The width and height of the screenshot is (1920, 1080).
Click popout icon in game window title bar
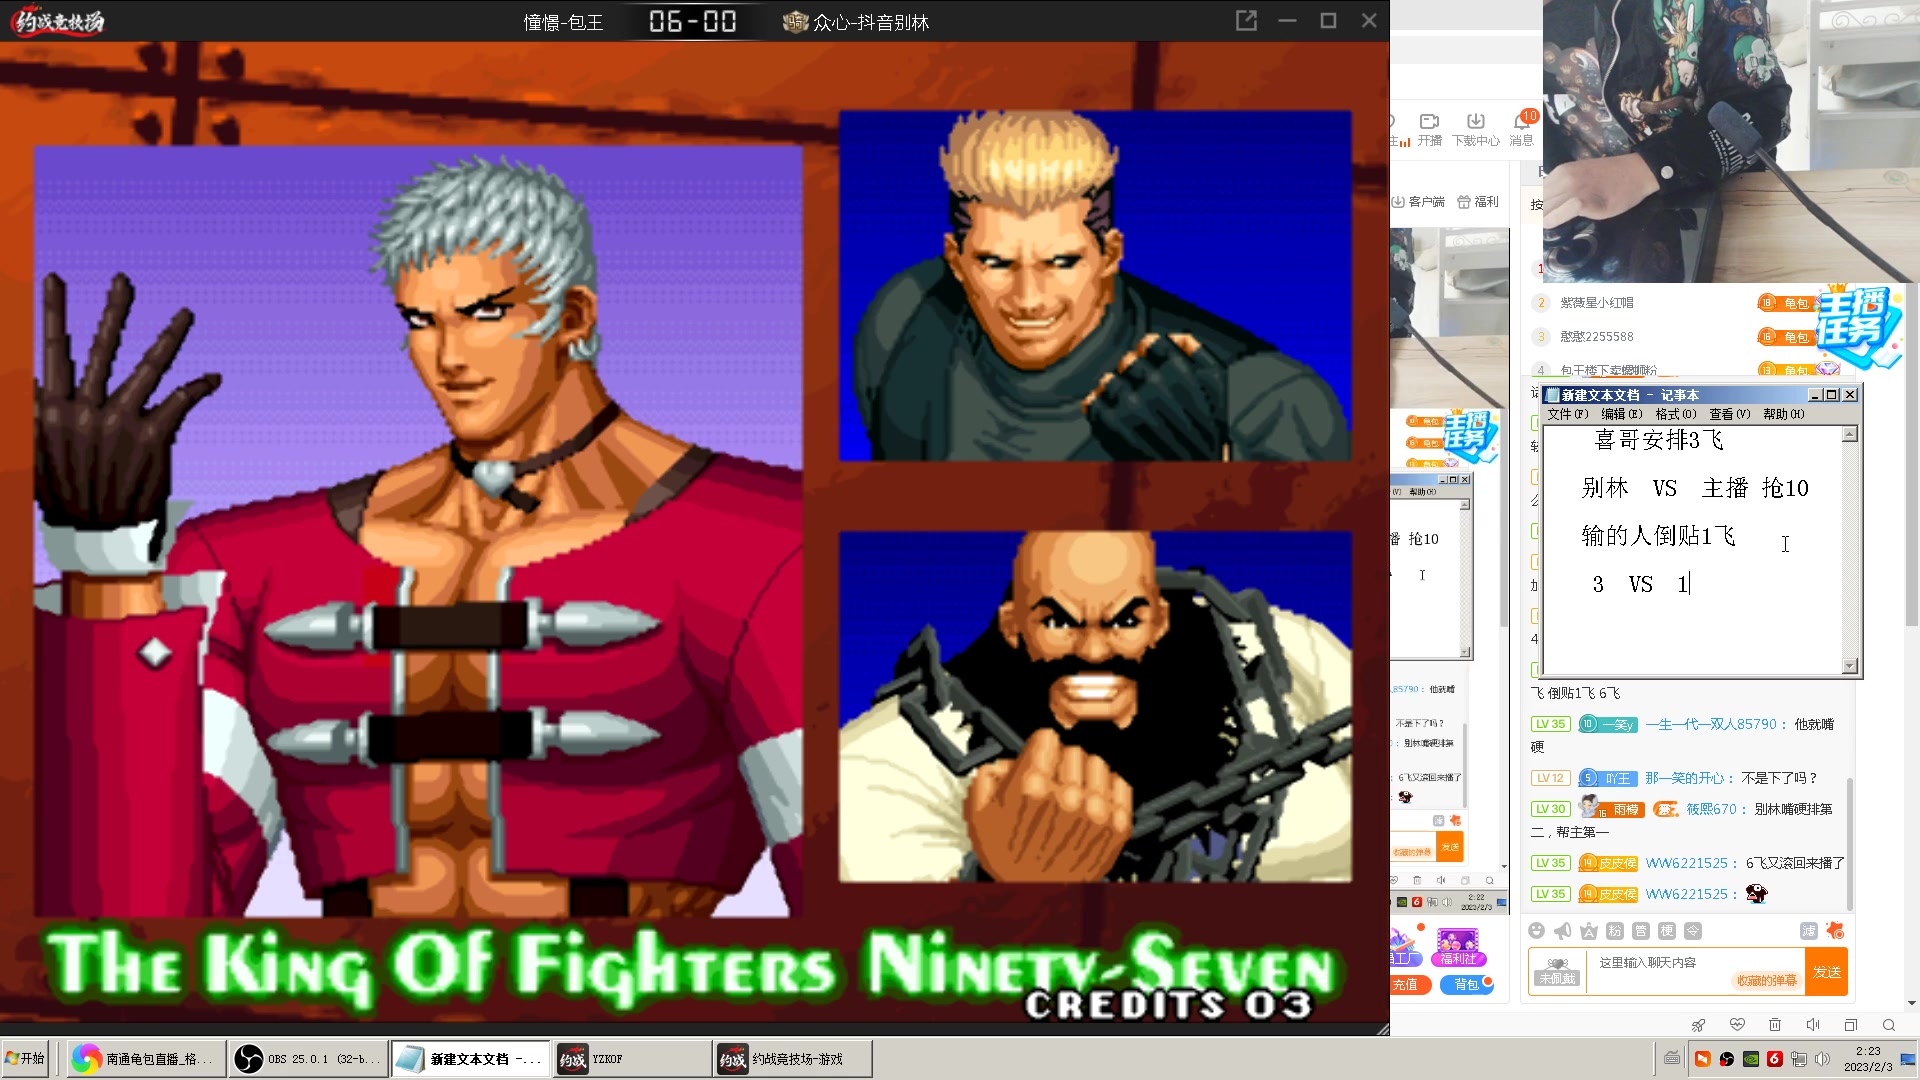click(1246, 21)
